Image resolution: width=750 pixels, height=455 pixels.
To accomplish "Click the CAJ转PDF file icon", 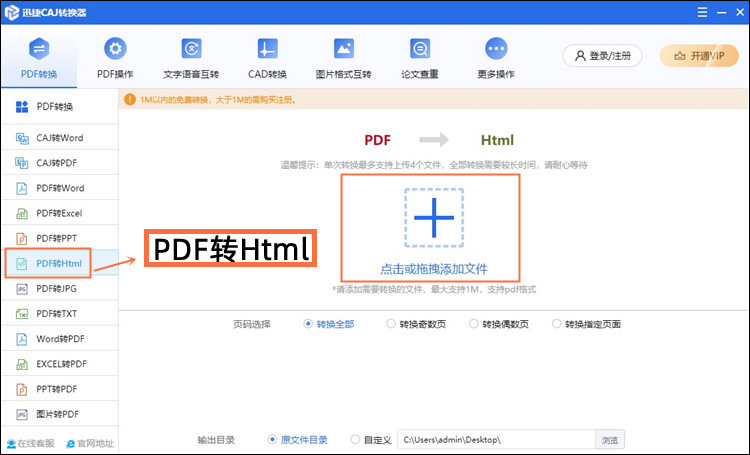I will point(22,163).
